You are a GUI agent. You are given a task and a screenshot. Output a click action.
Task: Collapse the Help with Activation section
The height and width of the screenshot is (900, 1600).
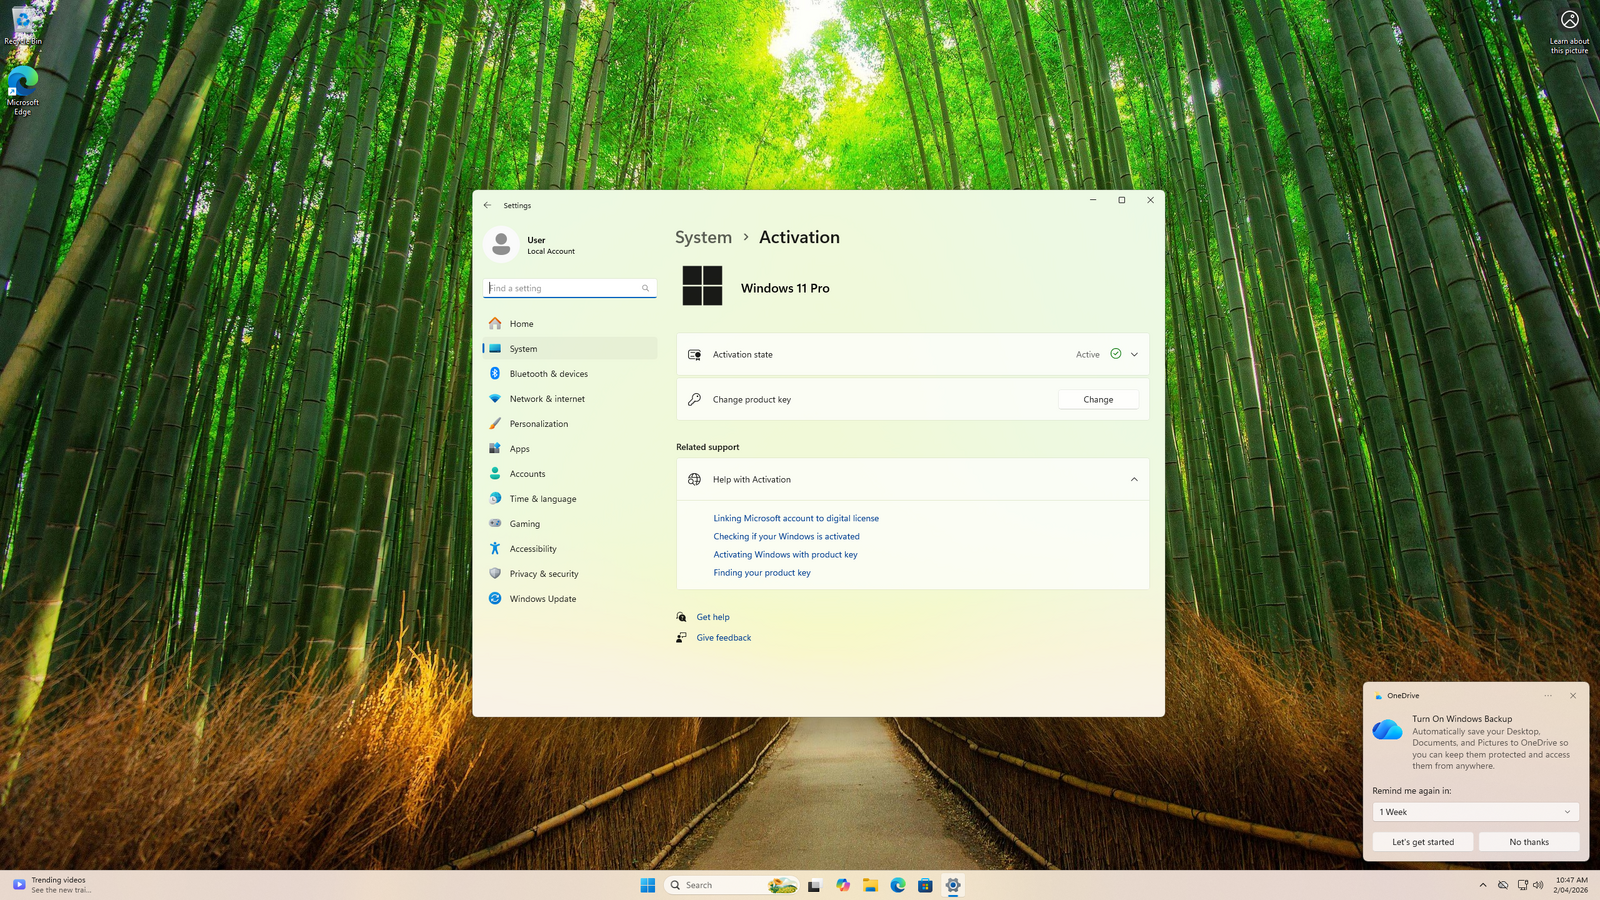[1134, 480]
